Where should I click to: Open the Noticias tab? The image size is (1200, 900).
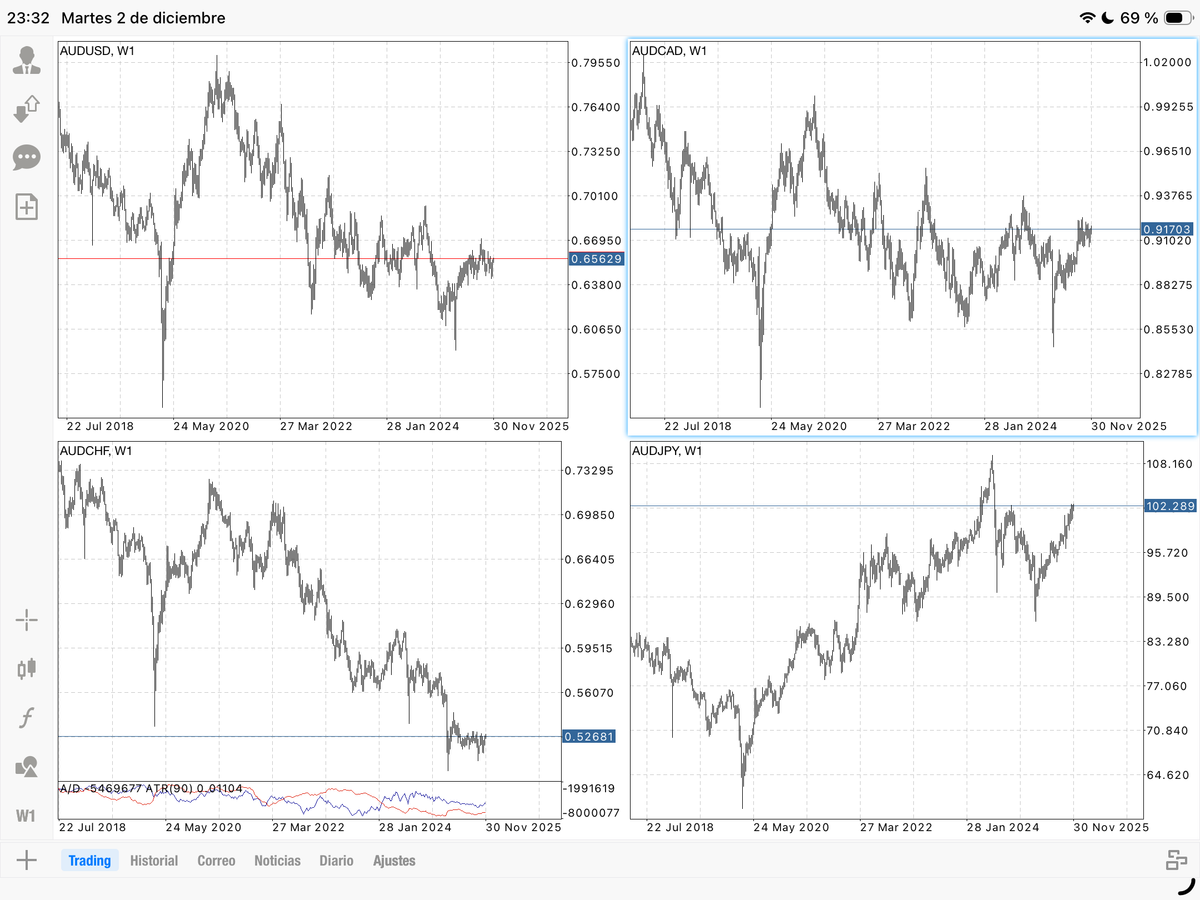277,860
